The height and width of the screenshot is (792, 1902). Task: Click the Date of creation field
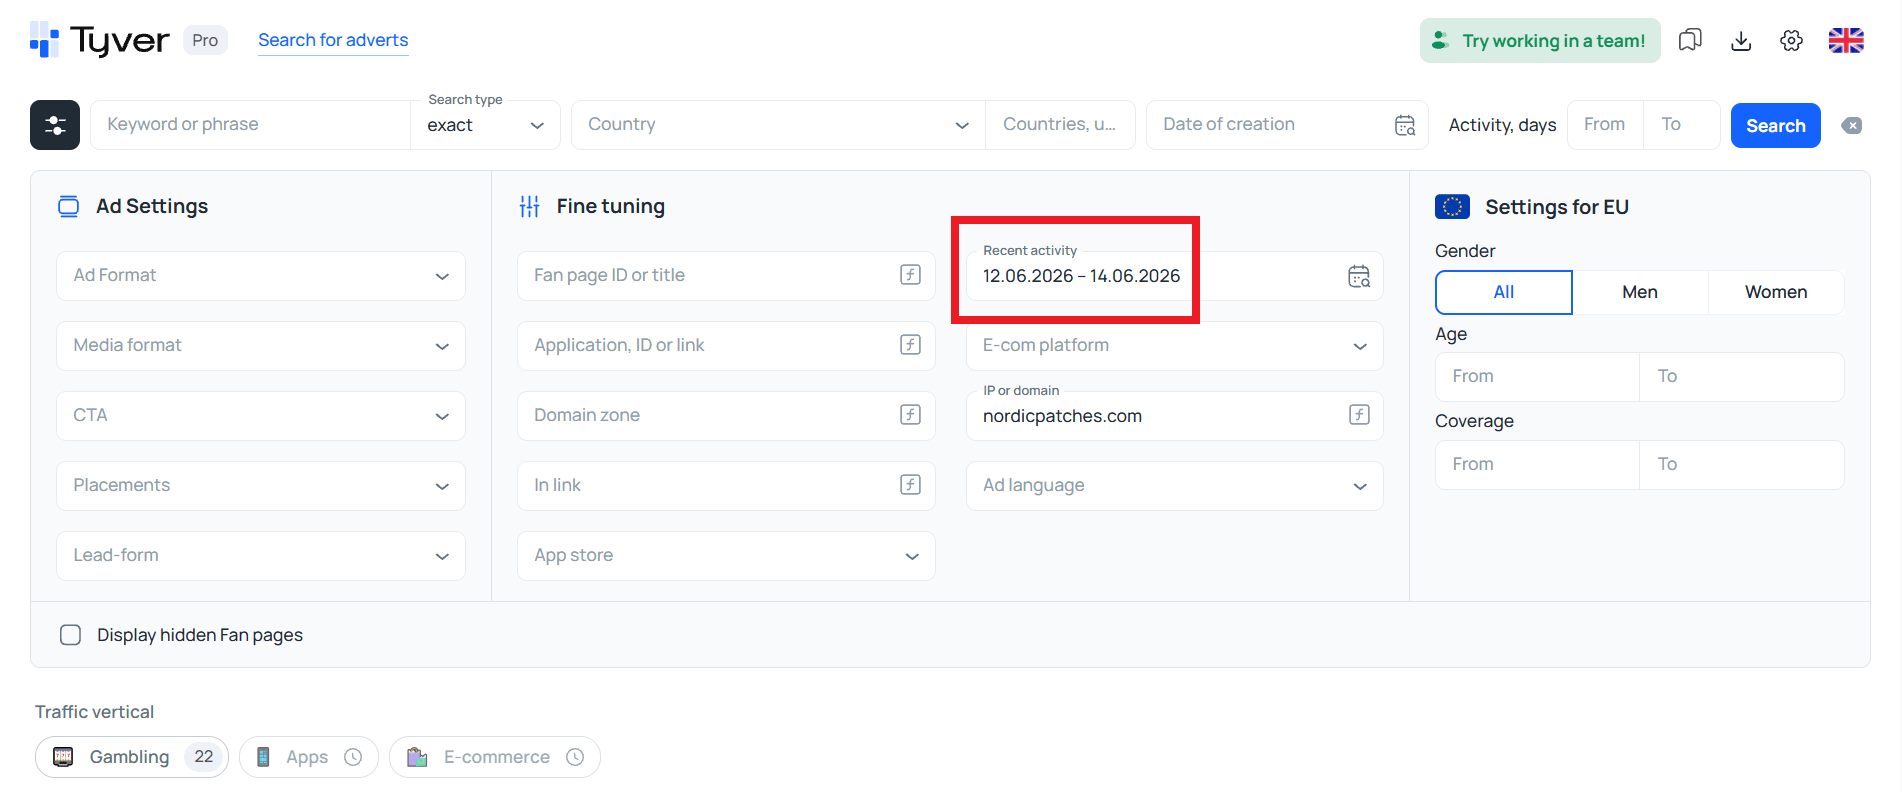[1287, 125]
